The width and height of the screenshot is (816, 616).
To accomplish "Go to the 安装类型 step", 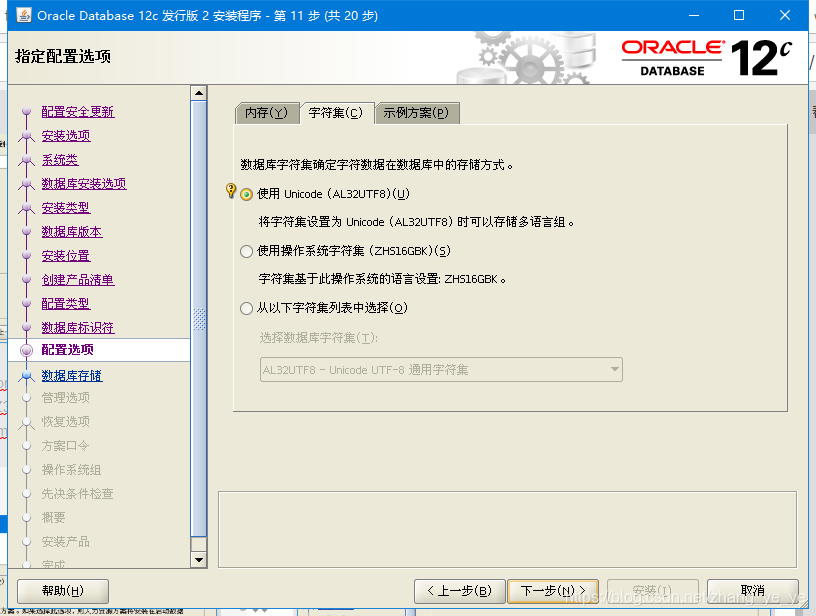I will [66, 208].
